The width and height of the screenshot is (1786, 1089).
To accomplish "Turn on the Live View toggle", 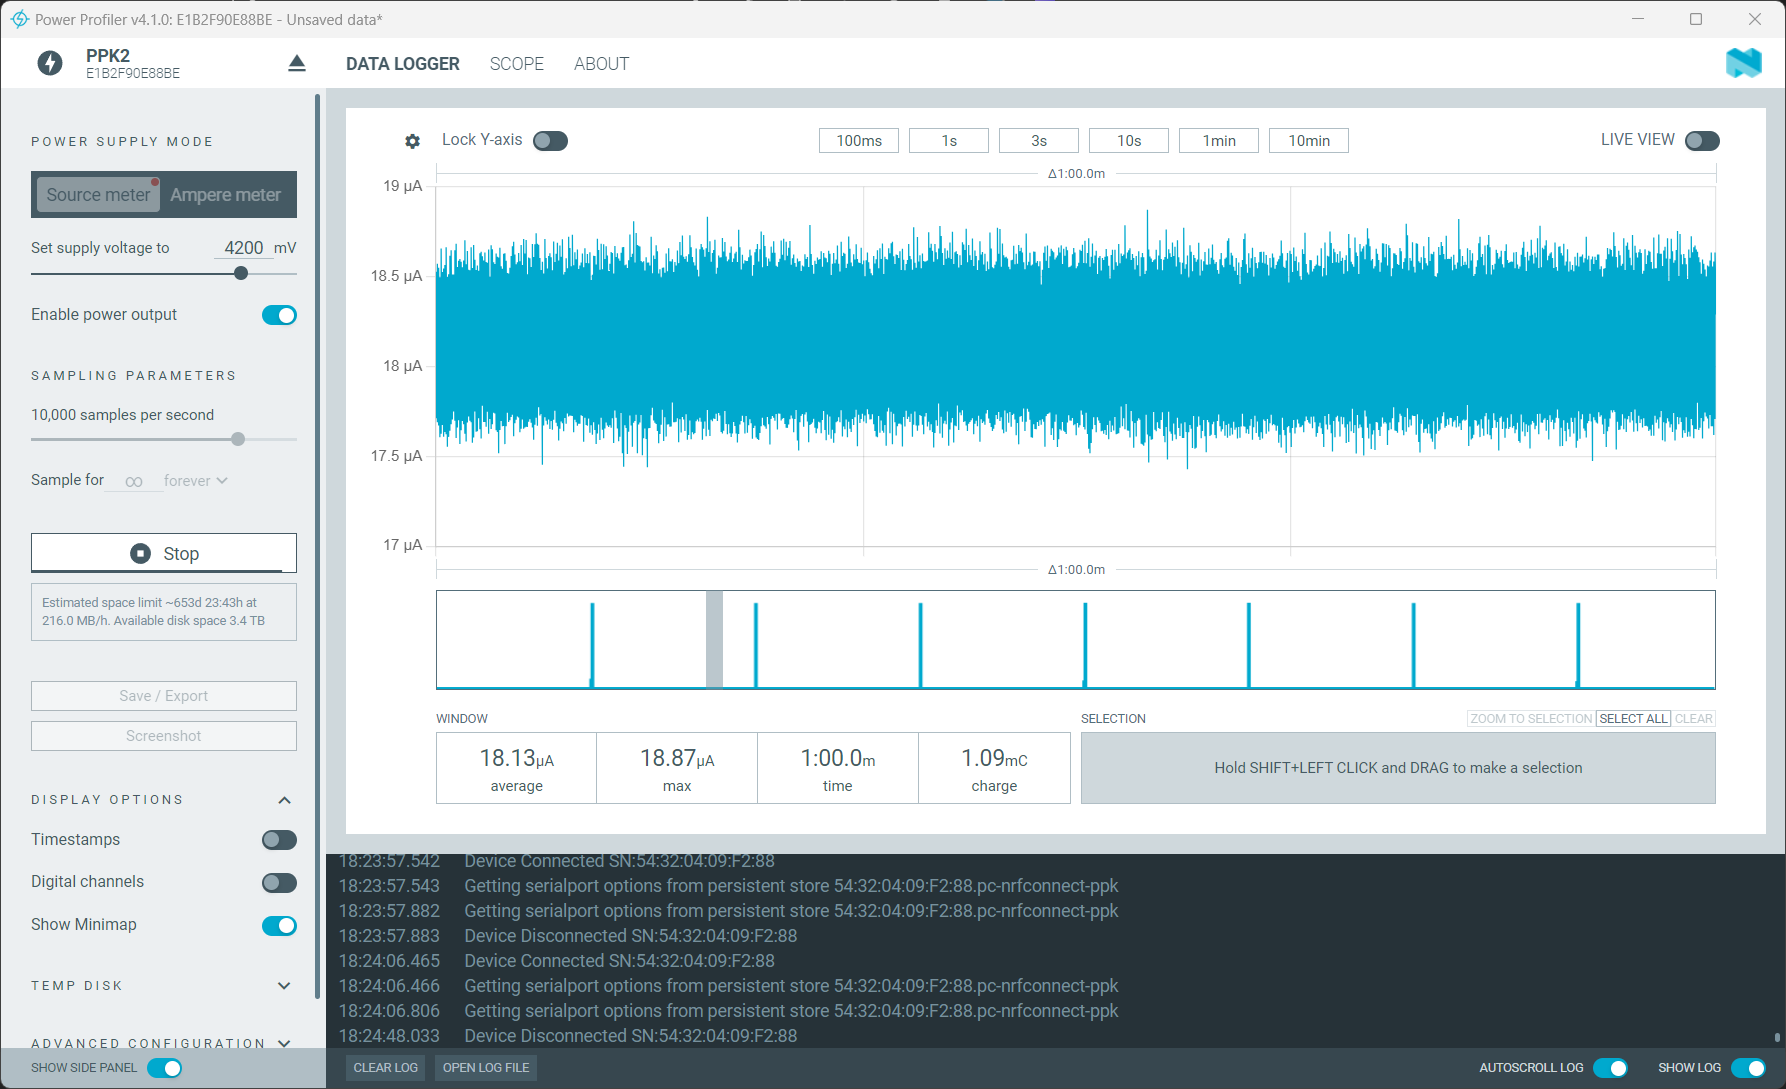I will coord(1701,141).
